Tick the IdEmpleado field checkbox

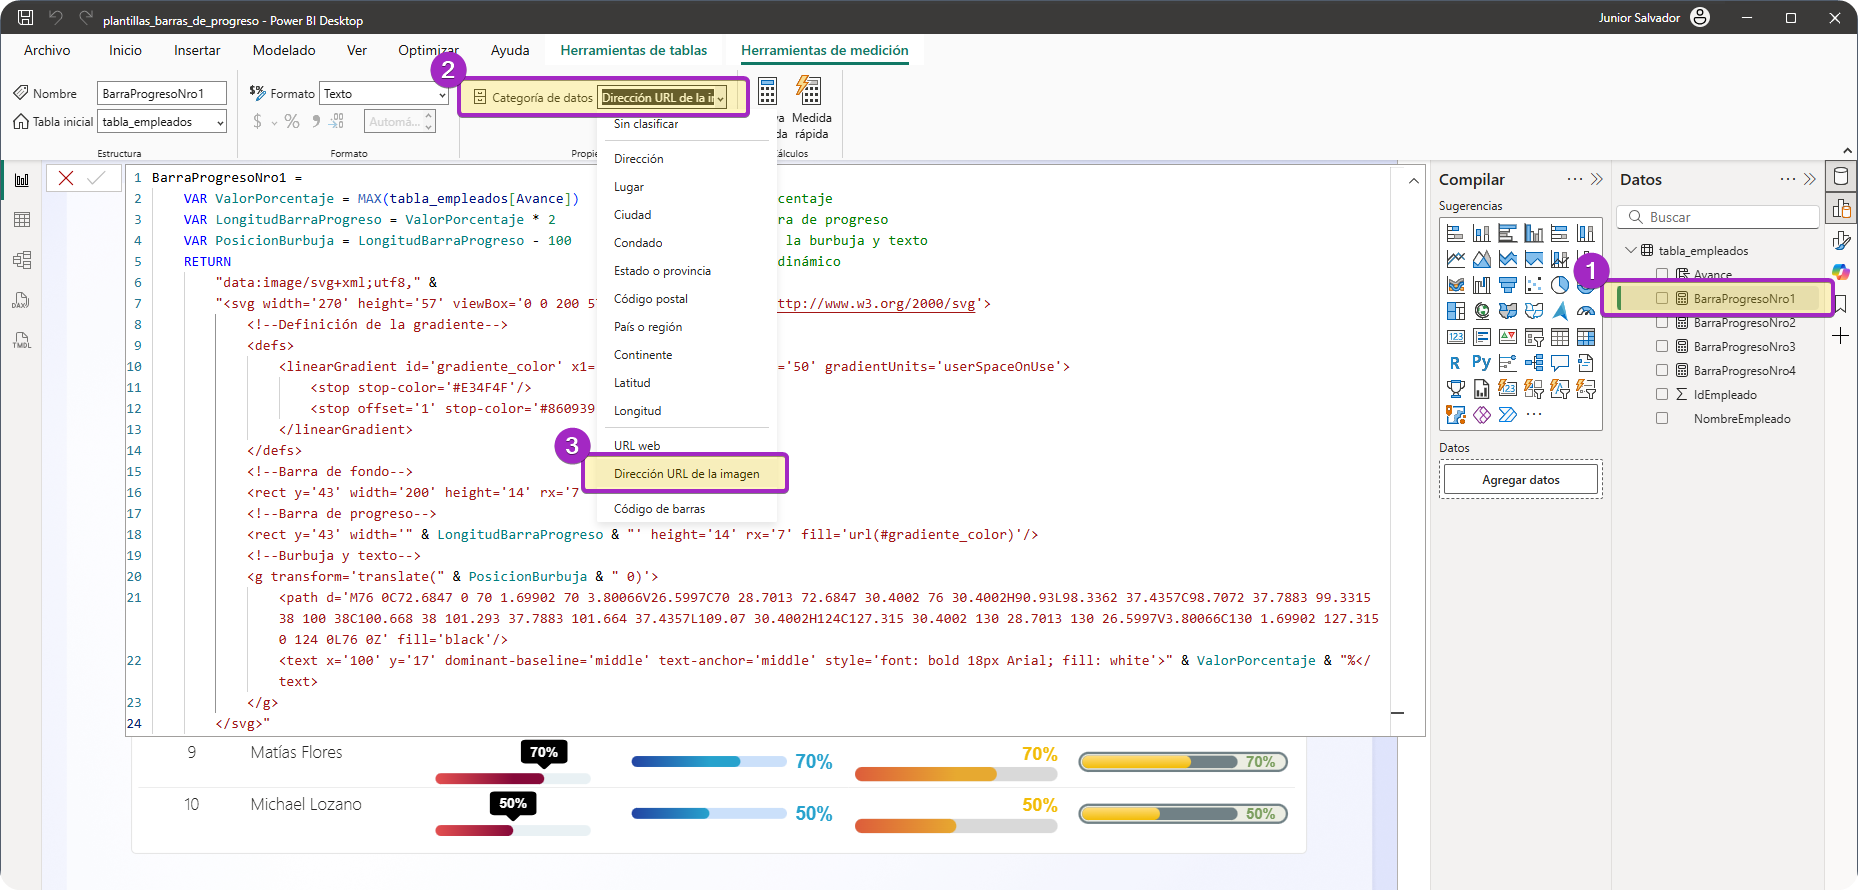[1662, 394]
